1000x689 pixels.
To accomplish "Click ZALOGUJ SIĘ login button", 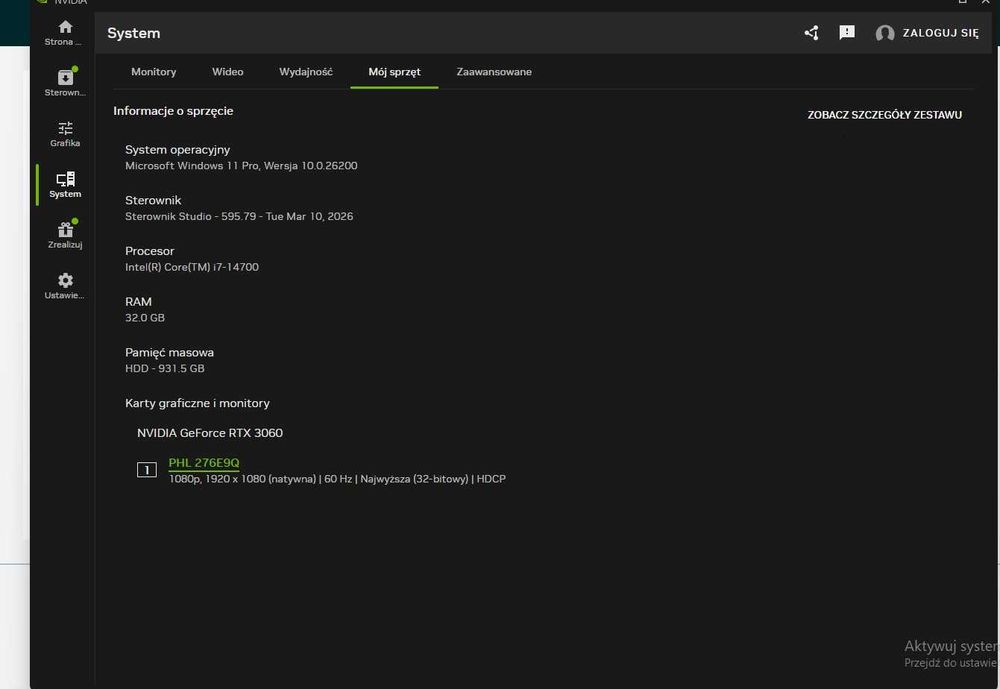I will coord(940,33).
